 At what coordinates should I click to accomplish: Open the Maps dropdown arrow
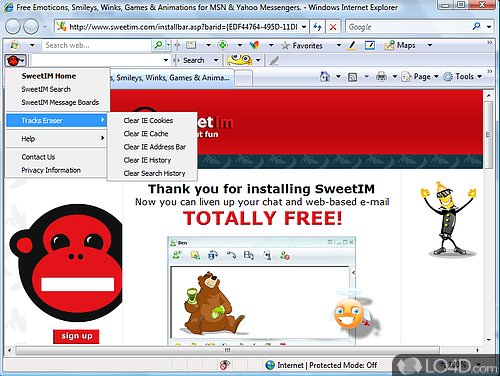click(x=430, y=45)
